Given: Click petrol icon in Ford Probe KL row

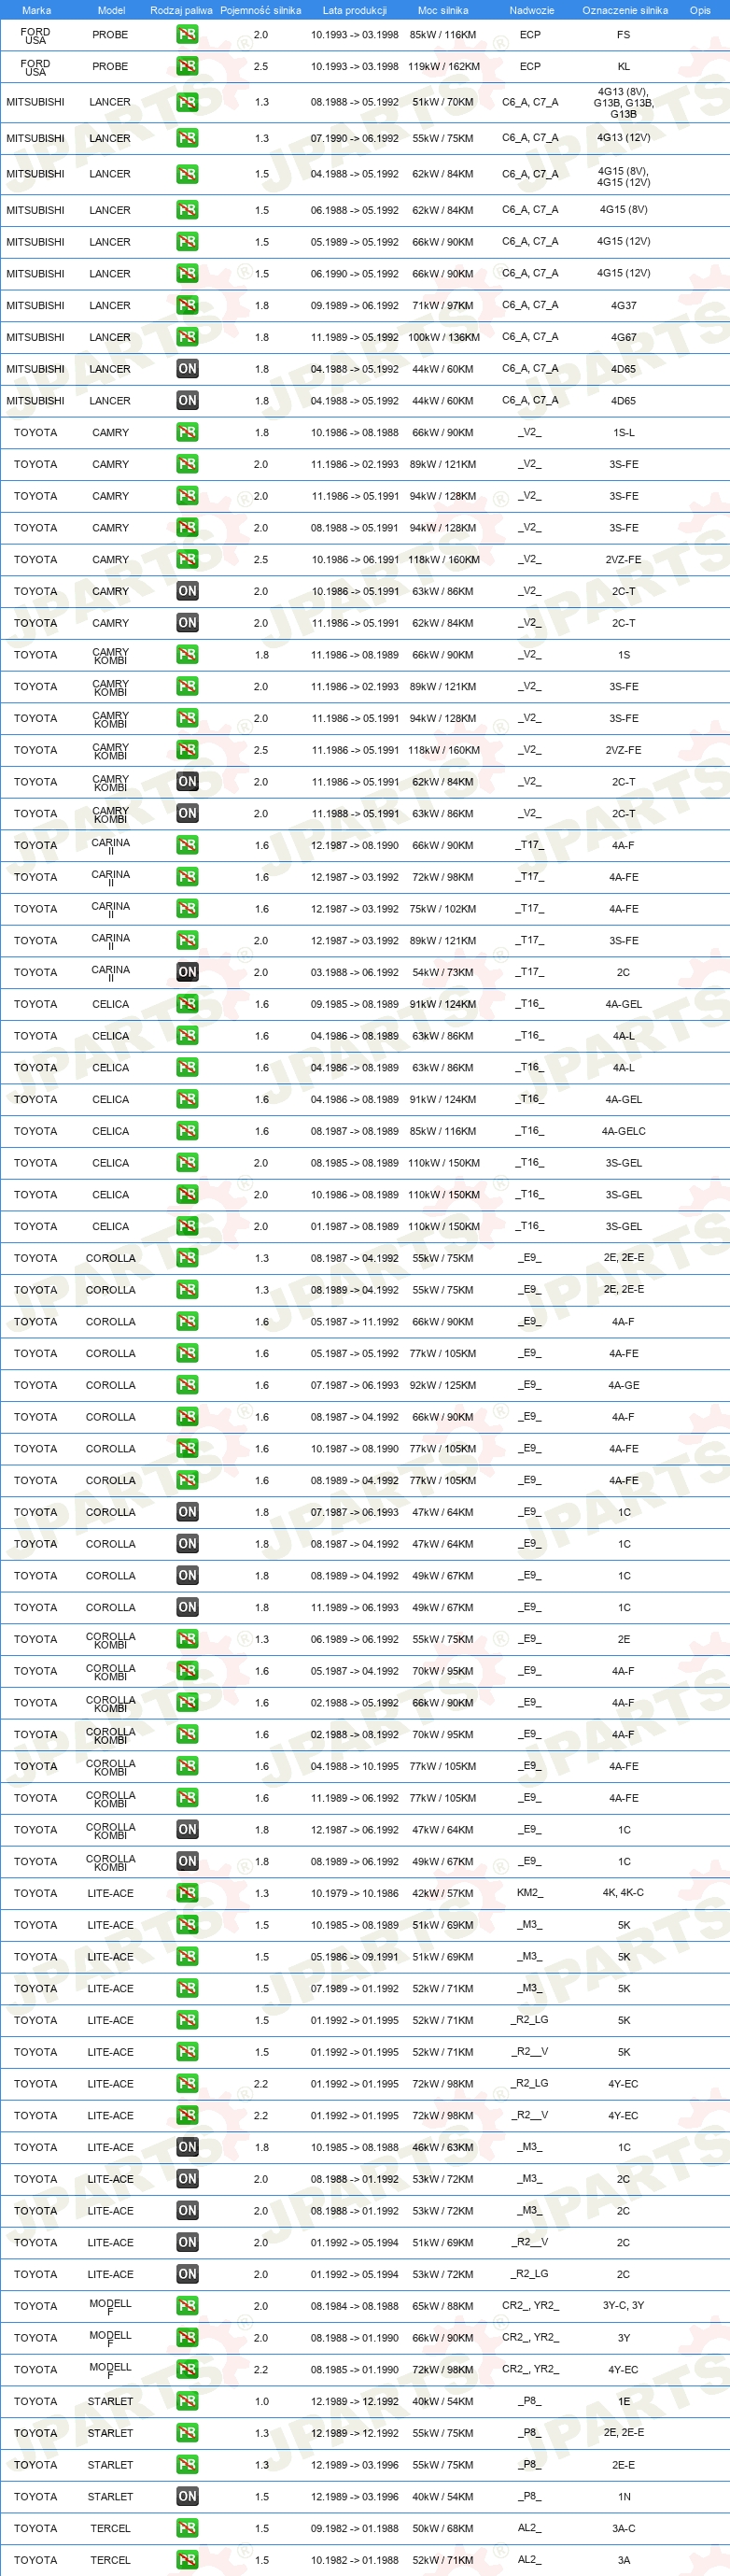Looking at the screenshot, I should [x=187, y=66].
